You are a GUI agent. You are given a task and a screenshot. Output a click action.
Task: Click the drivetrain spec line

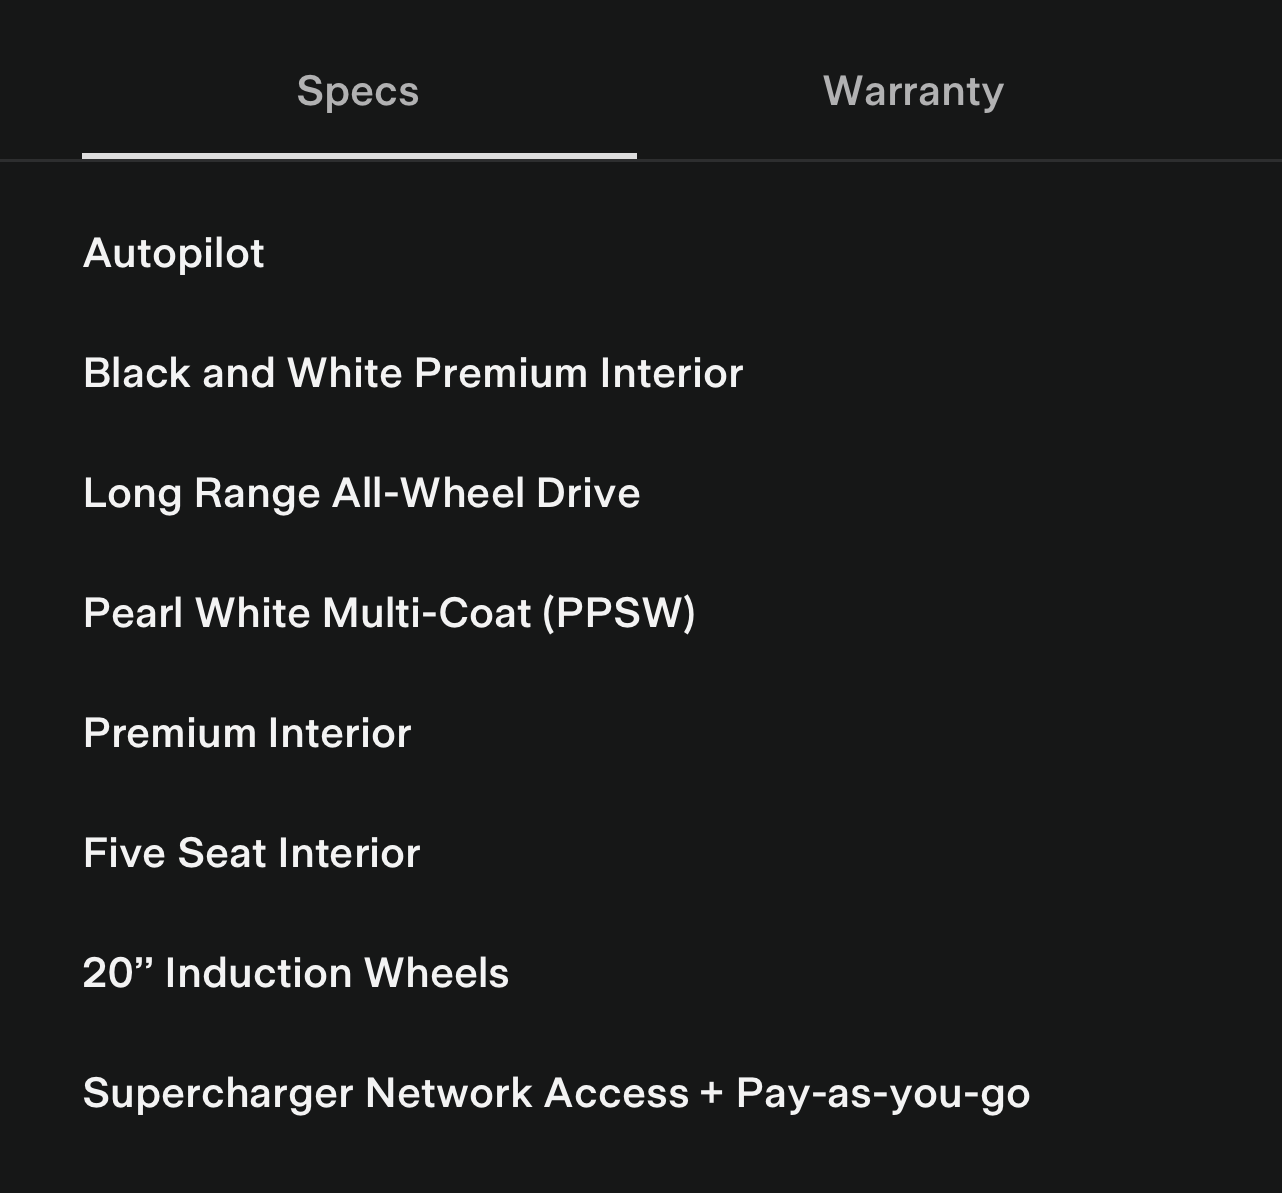coord(361,494)
